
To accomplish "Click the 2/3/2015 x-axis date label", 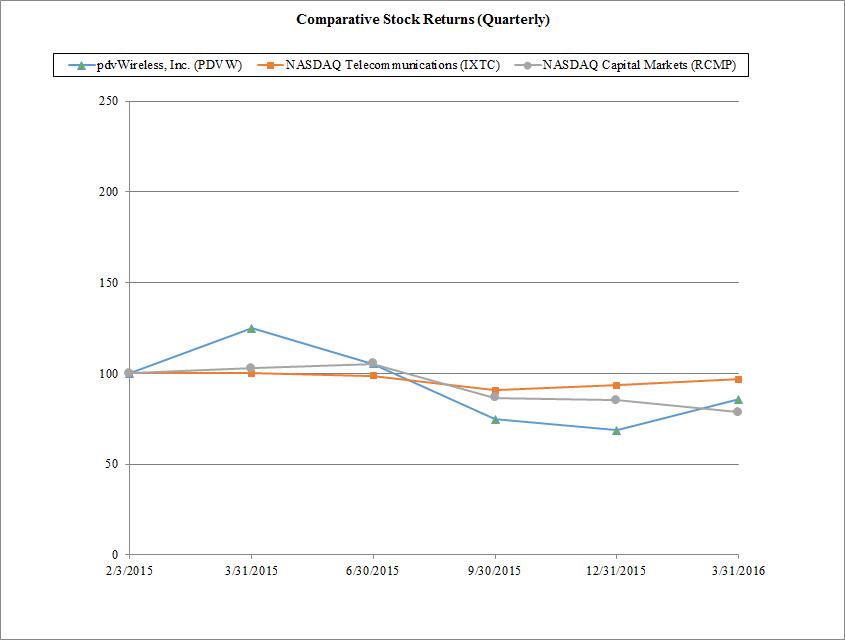I will [129, 571].
